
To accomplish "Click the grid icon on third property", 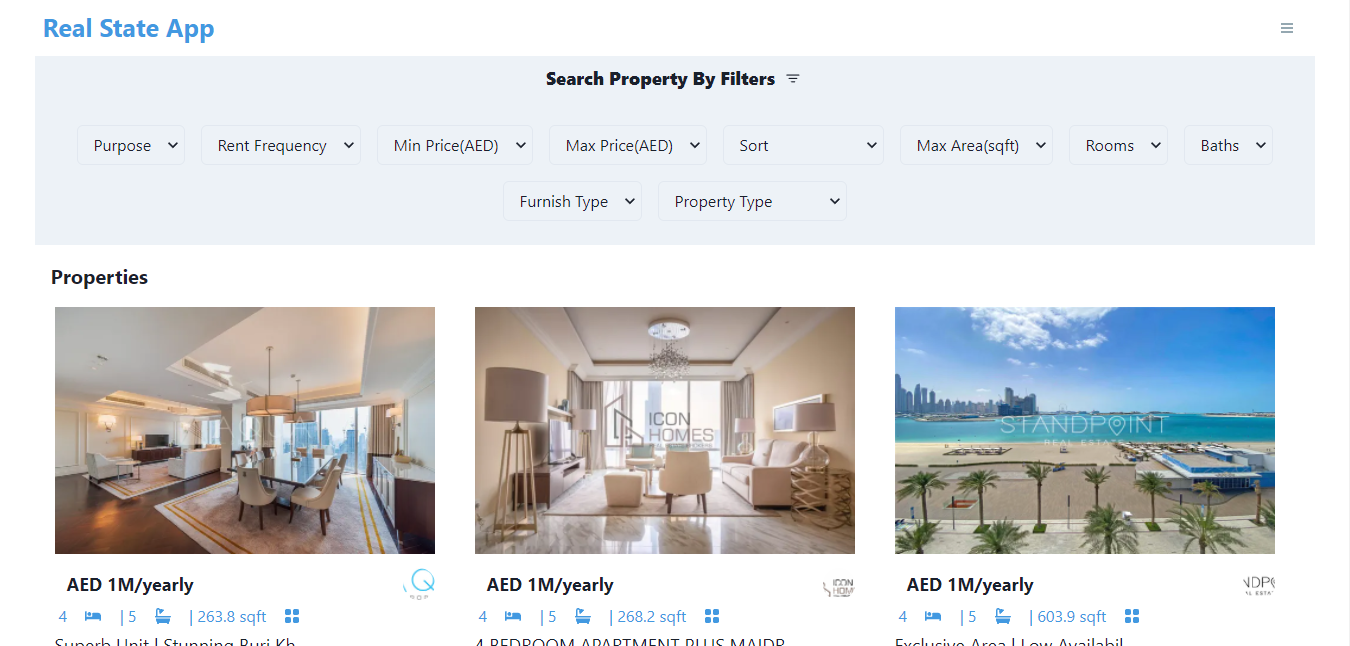I will (1132, 616).
